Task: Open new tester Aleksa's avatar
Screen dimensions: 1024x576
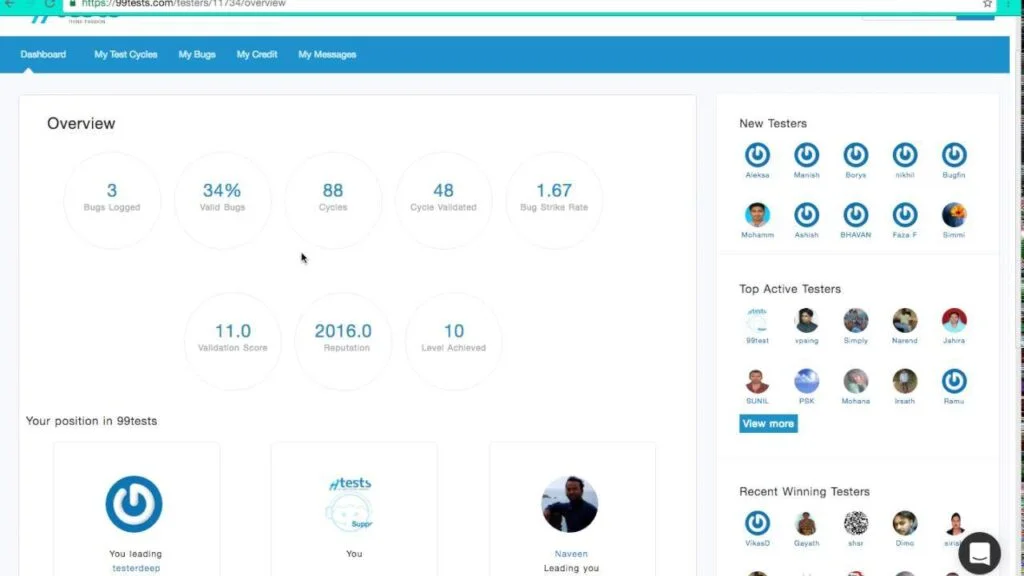Action: 757,155
